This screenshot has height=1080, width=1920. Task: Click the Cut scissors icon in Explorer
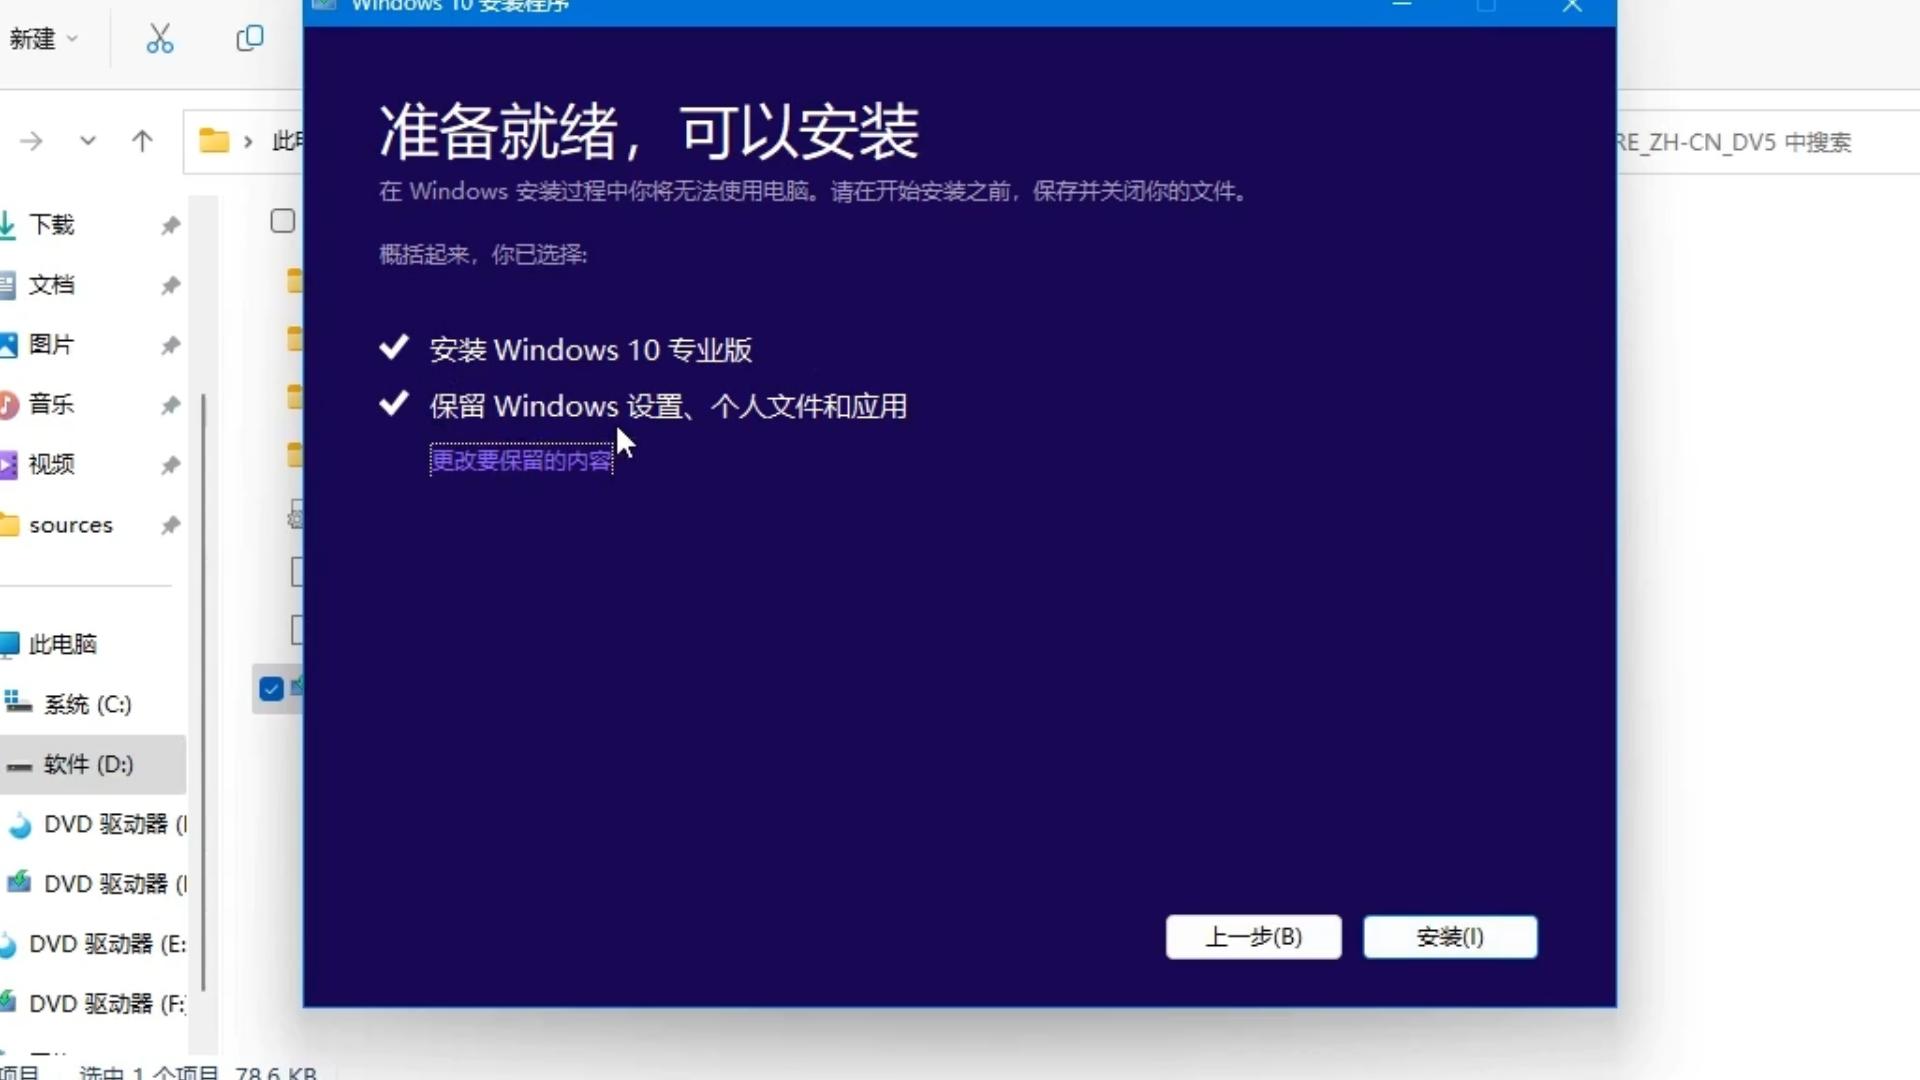coord(160,39)
